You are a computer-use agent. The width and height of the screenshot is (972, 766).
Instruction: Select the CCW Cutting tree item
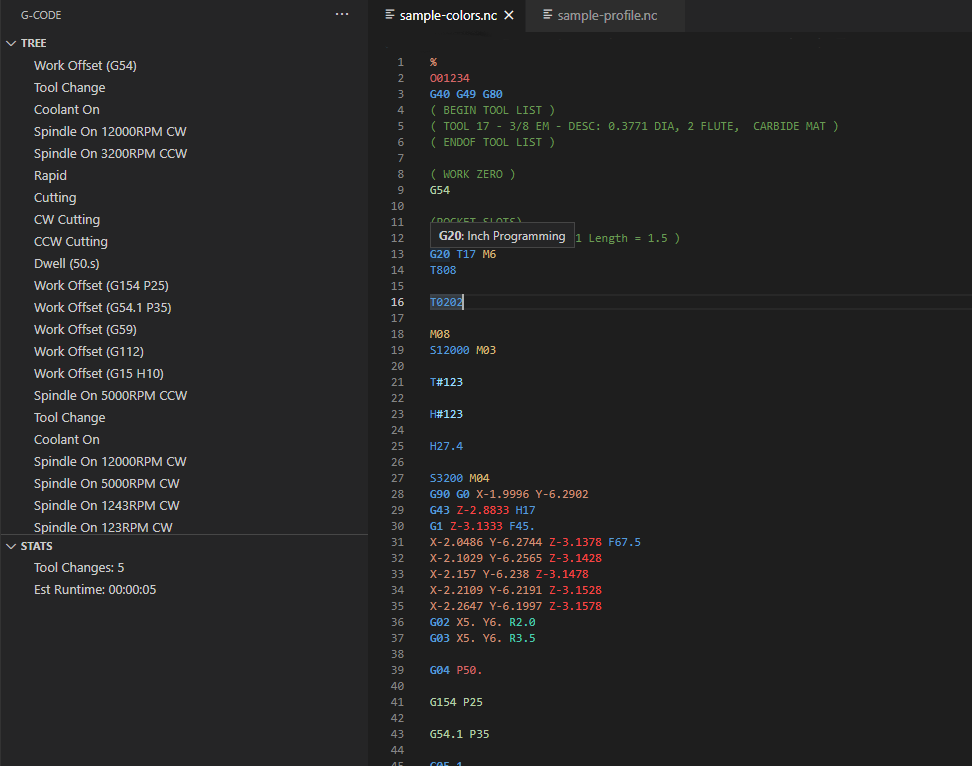tap(71, 241)
